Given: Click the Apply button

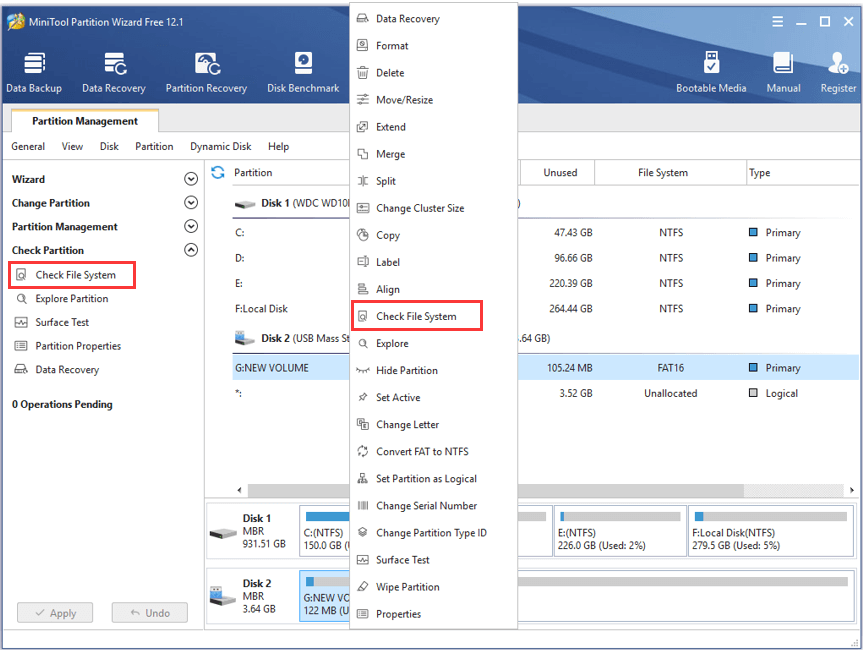Looking at the screenshot, I should (x=55, y=612).
